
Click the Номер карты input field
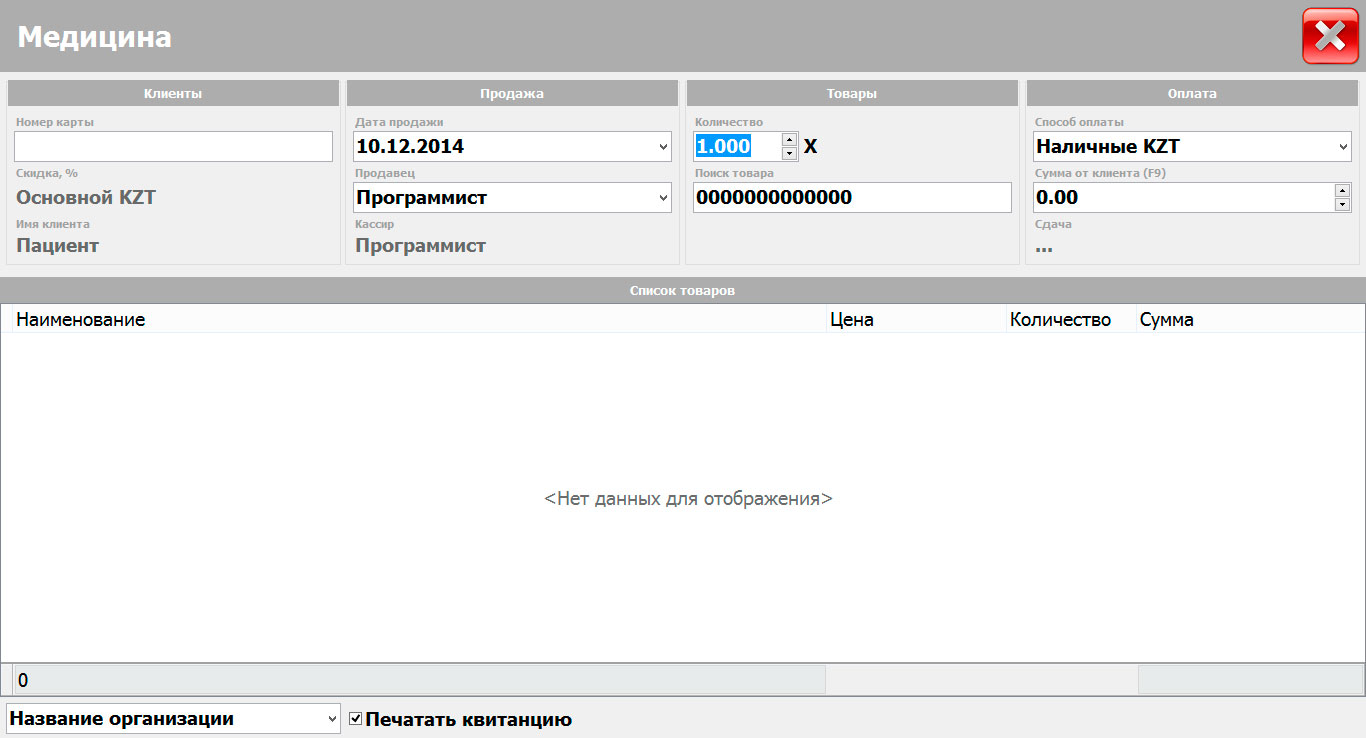174,146
